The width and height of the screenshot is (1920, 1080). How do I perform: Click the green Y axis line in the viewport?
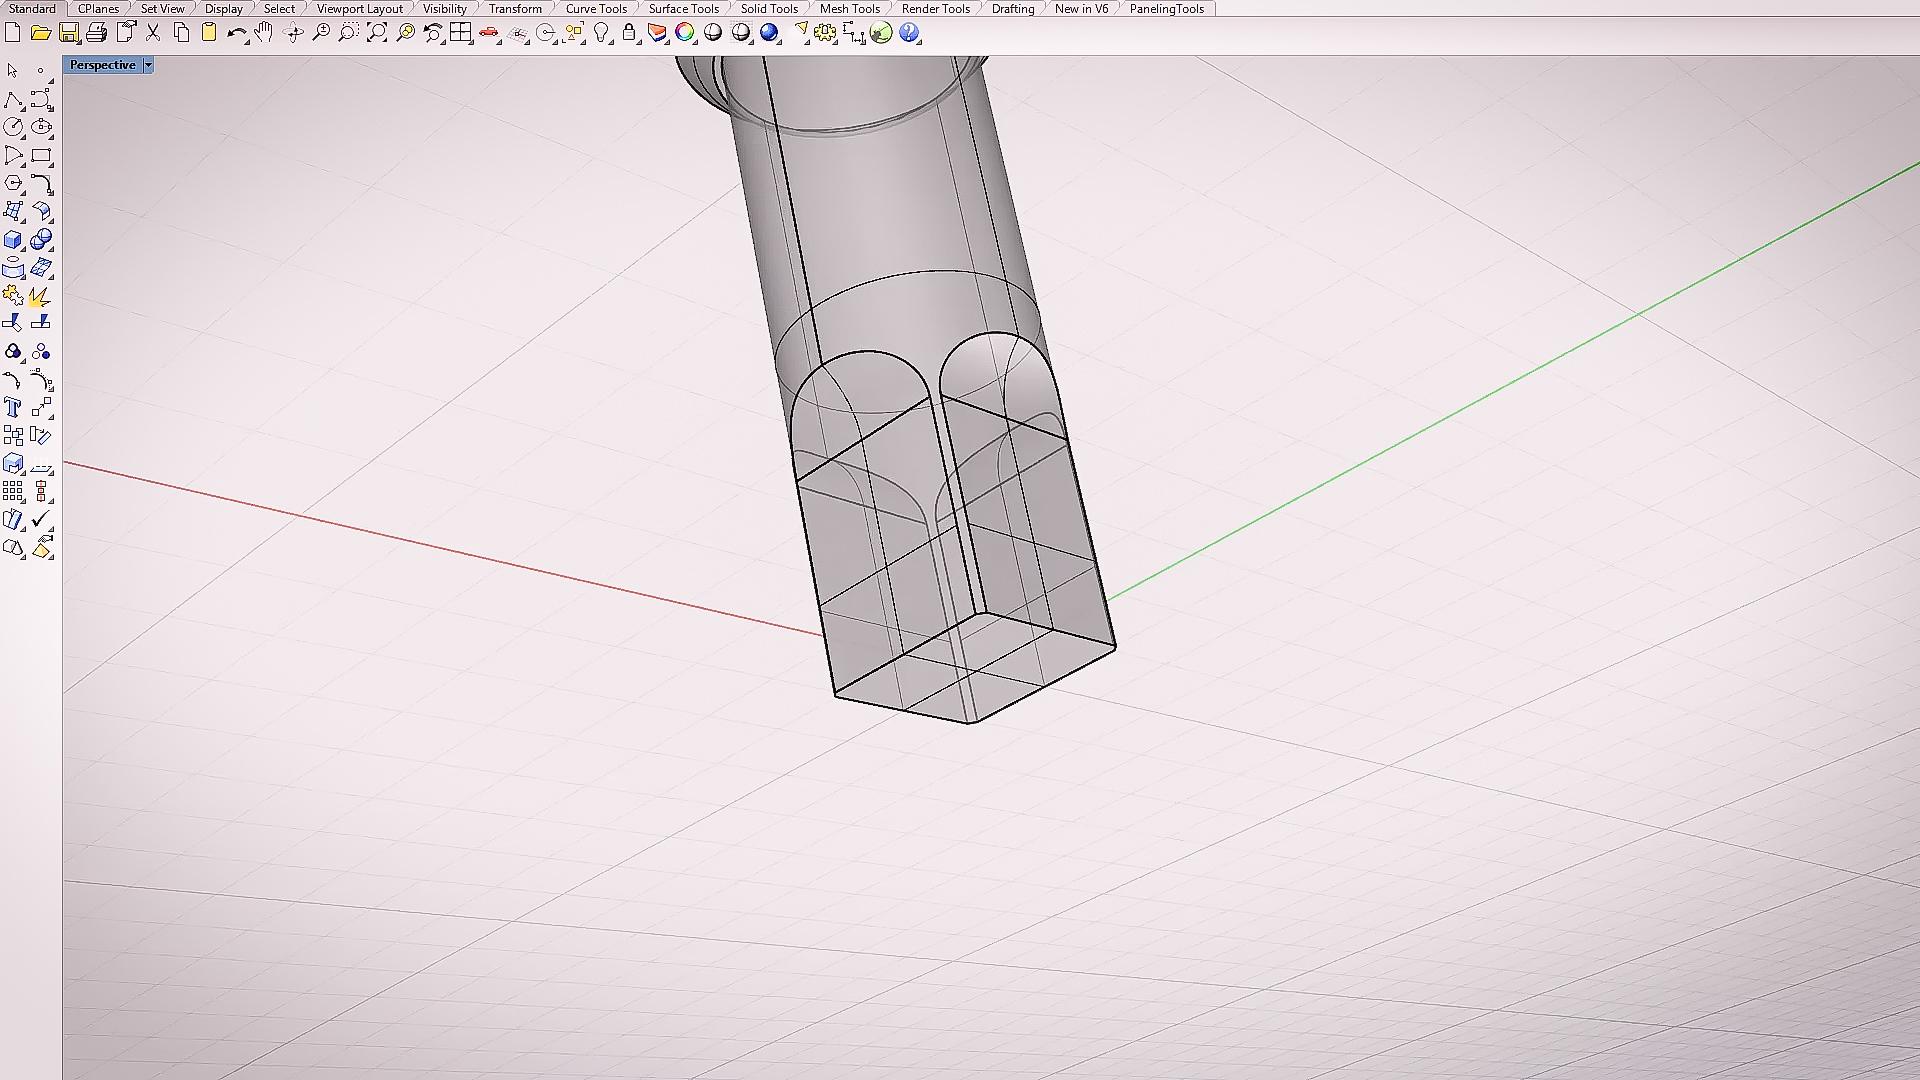click(x=1500, y=388)
